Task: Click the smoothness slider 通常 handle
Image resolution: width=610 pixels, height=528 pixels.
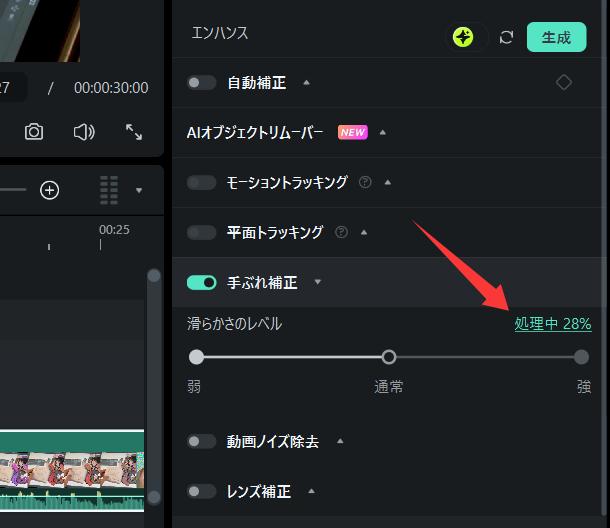Action: (389, 357)
